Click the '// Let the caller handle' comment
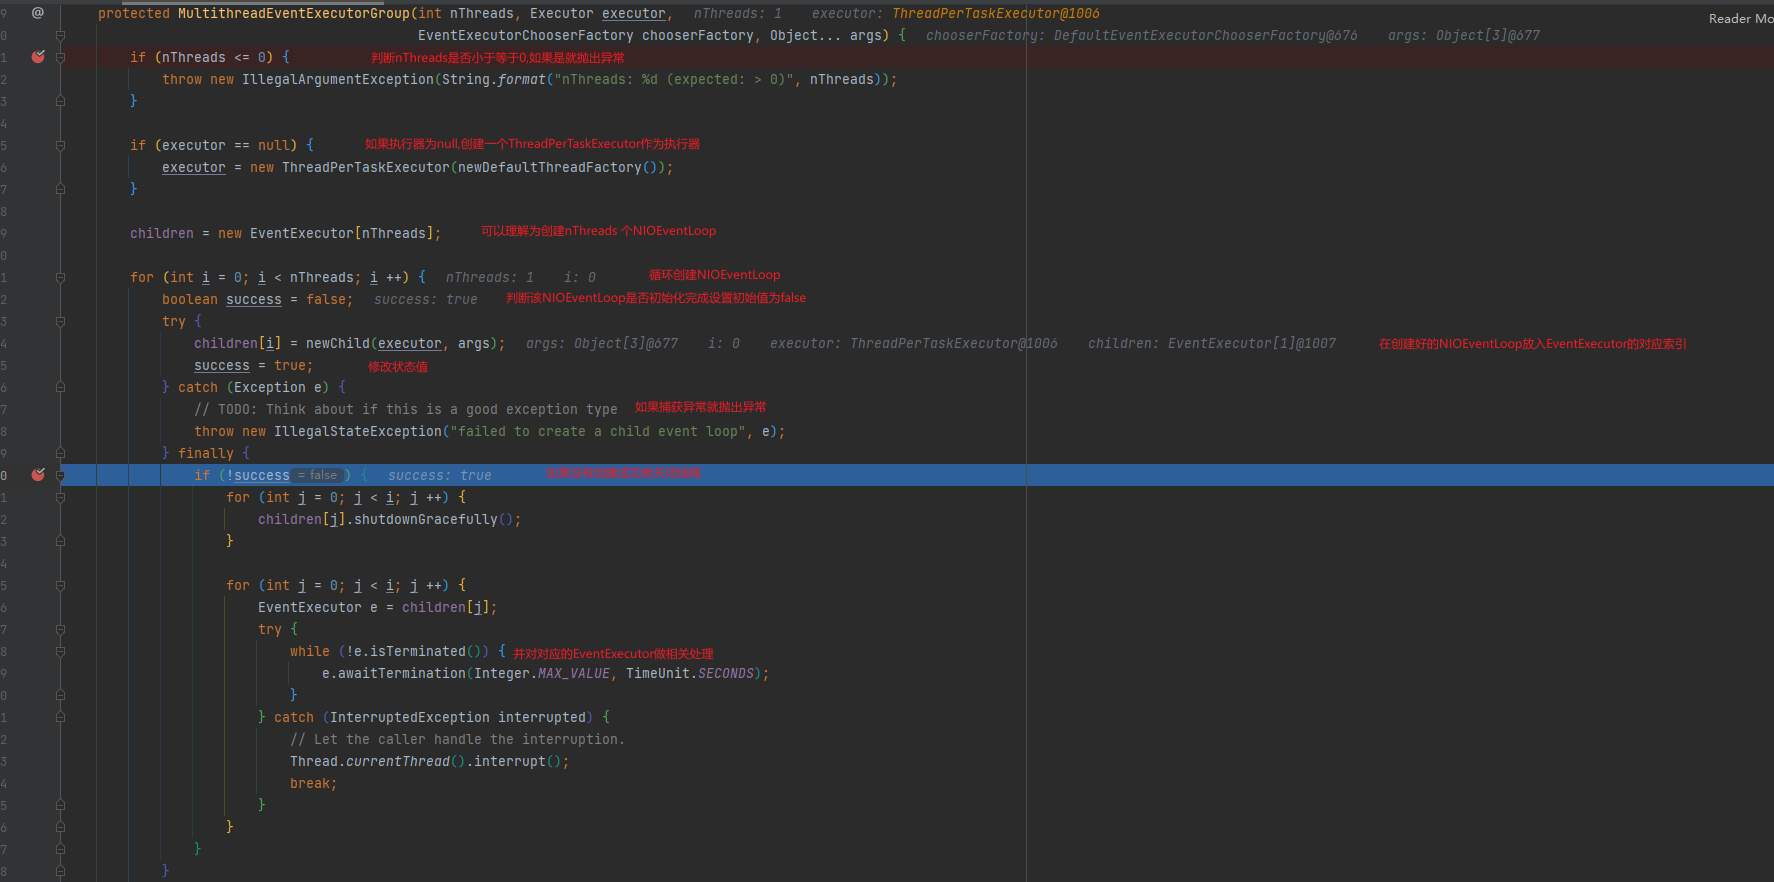Screen dimensions: 1774x882 (x=457, y=739)
